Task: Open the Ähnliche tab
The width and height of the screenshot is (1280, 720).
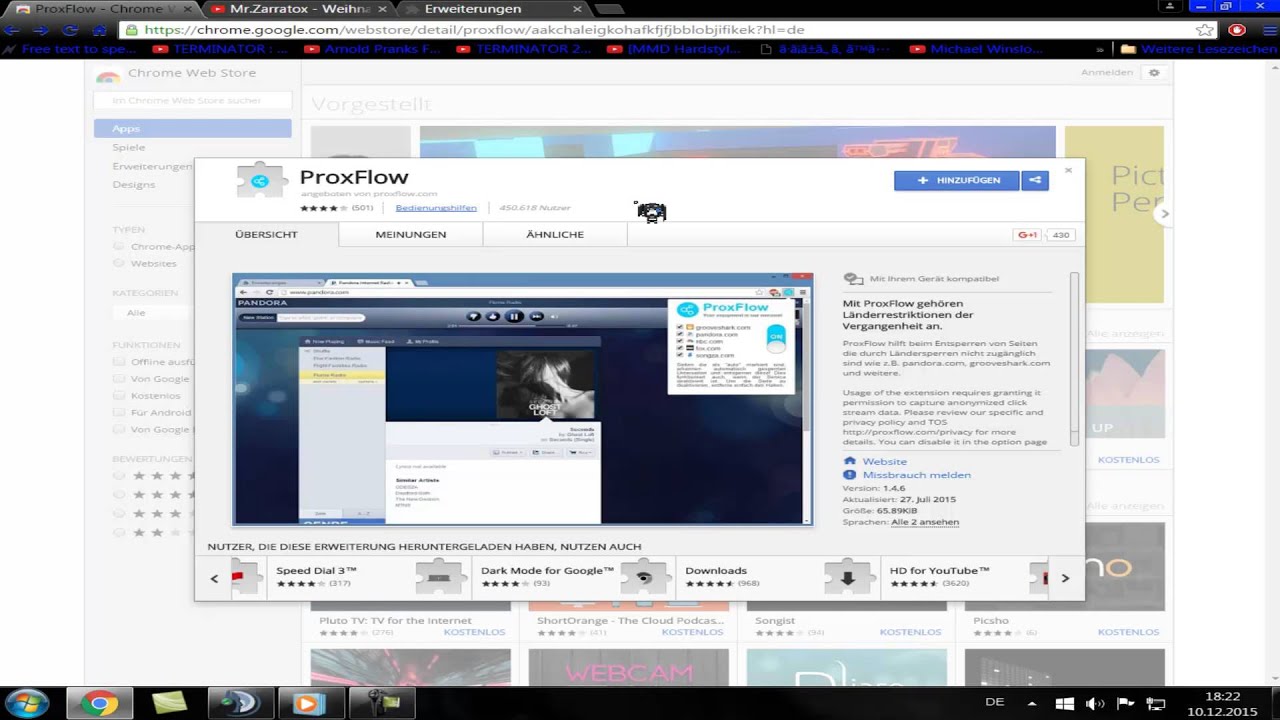Action: (555, 234)
